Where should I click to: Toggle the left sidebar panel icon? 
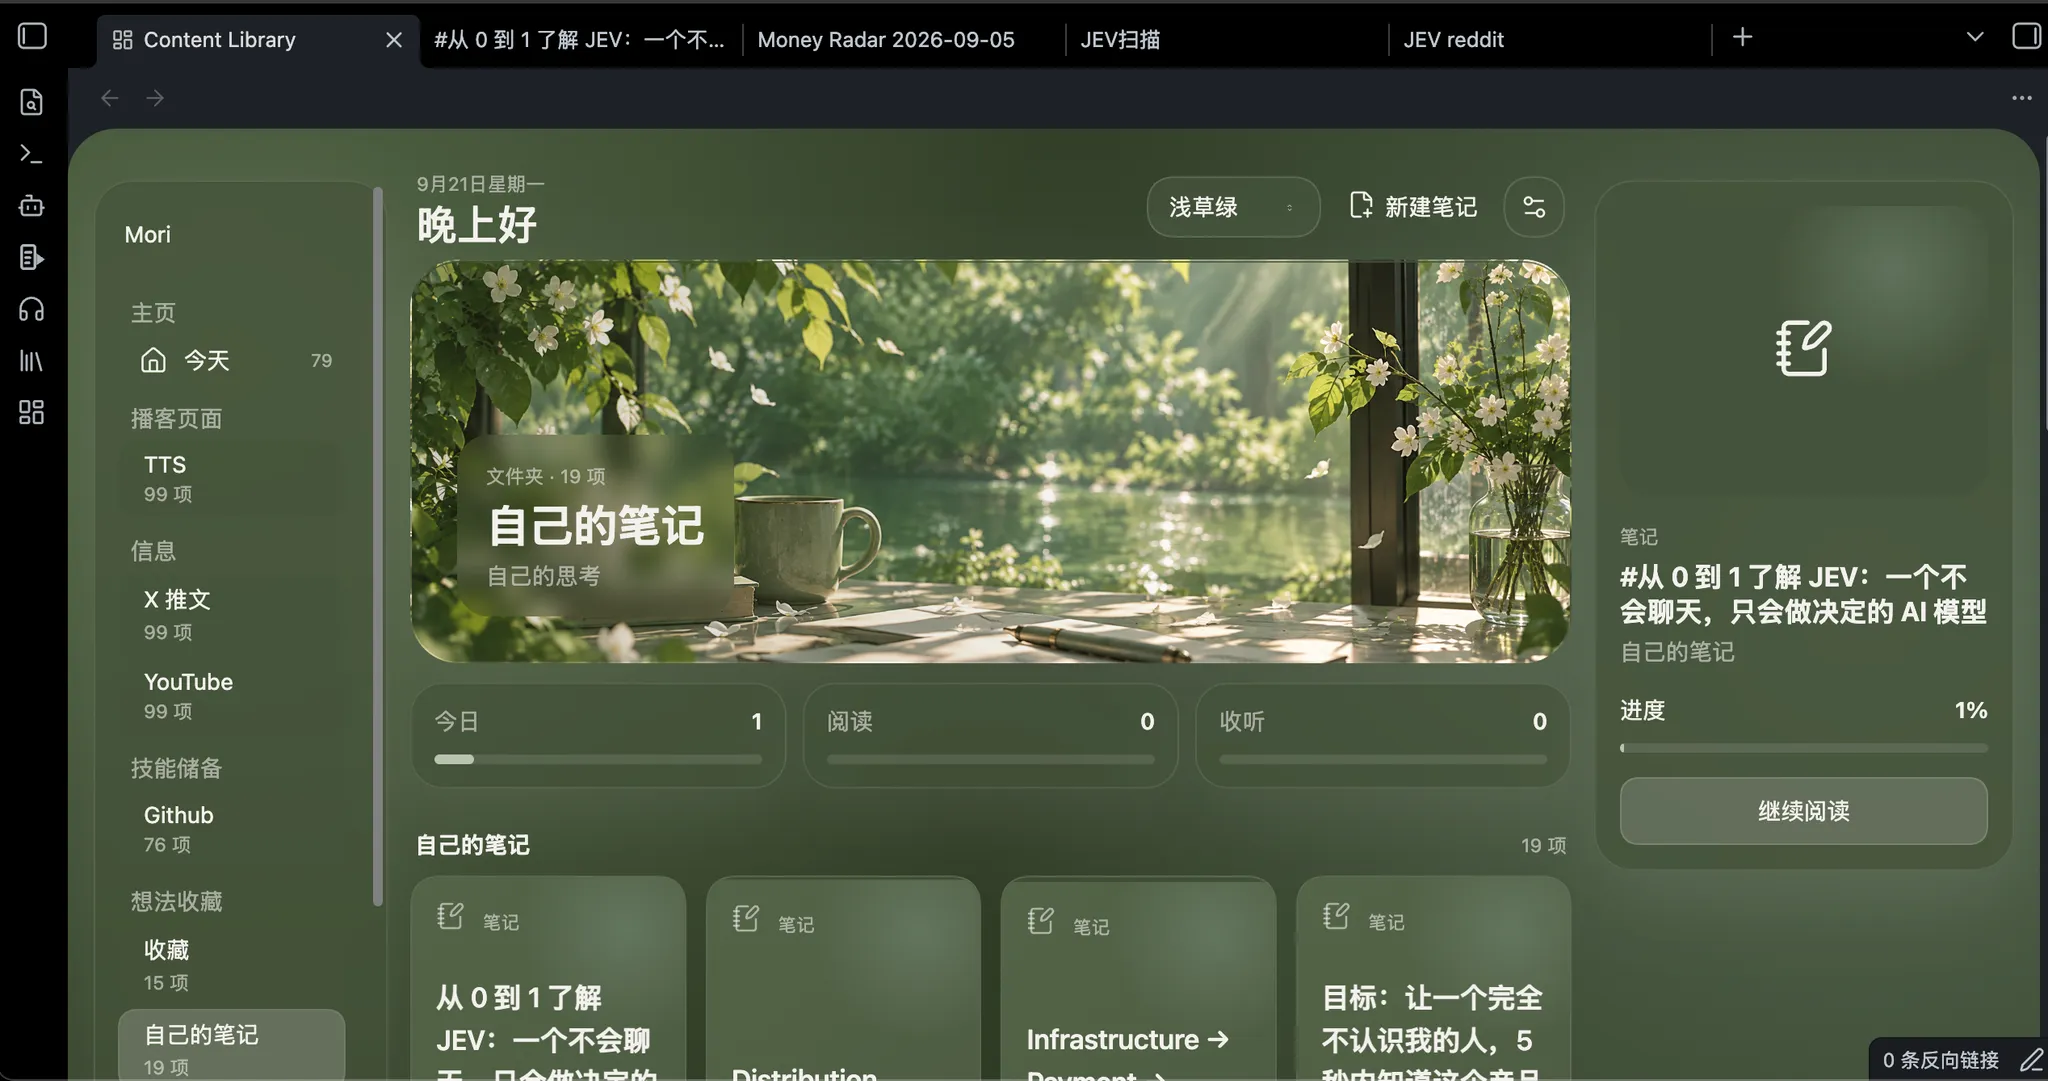click(x=32, y=37)
